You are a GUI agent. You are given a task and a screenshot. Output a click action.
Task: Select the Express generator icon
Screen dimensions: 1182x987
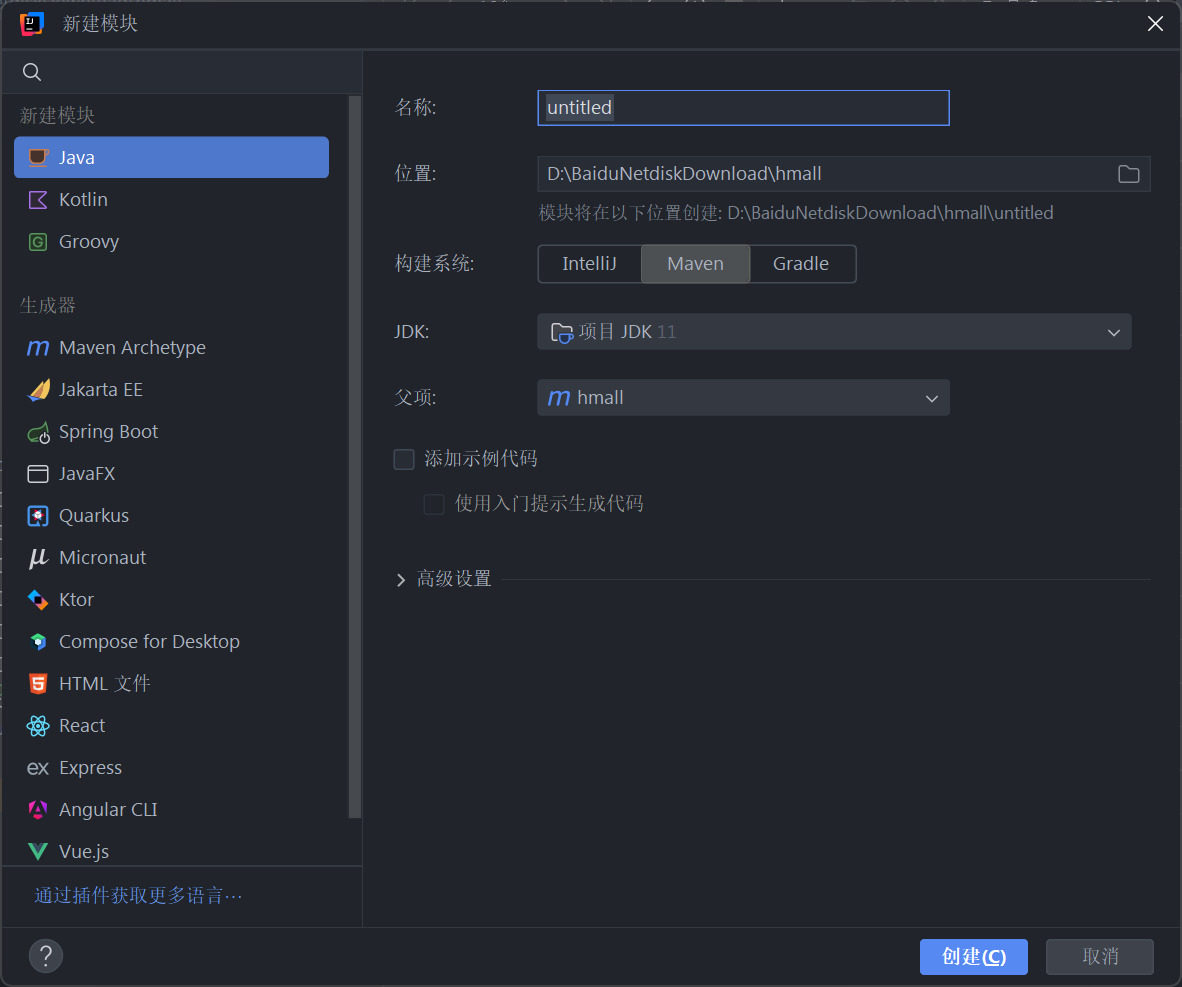(38, 768)
